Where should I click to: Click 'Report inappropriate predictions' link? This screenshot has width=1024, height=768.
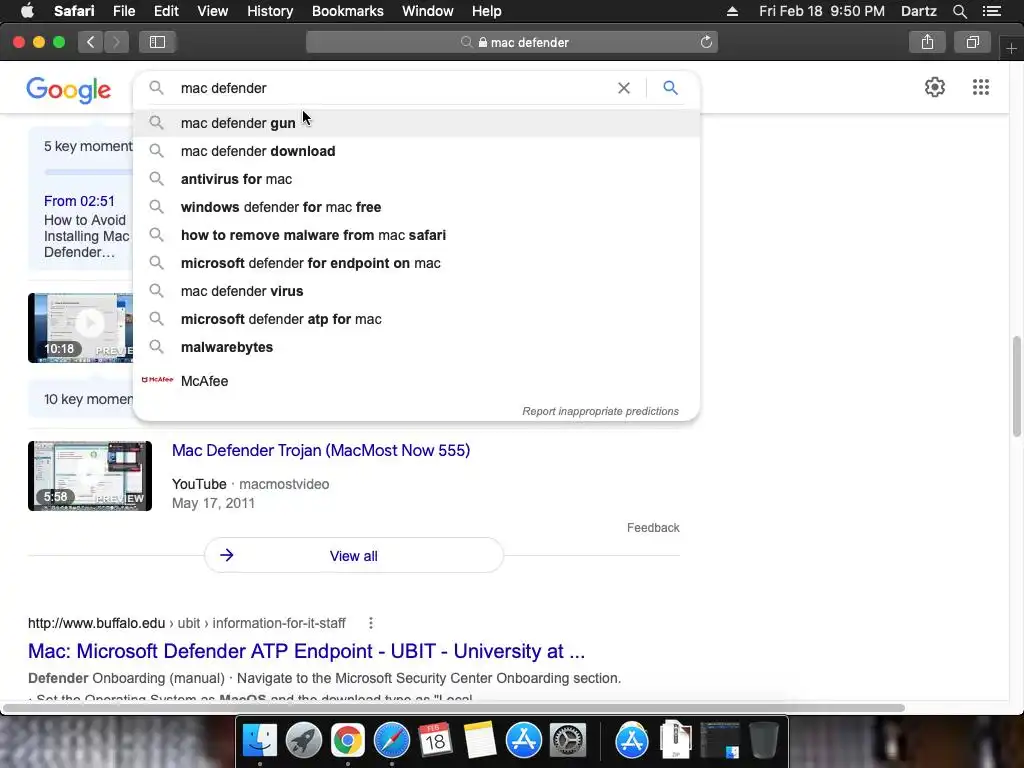point(600,411)
